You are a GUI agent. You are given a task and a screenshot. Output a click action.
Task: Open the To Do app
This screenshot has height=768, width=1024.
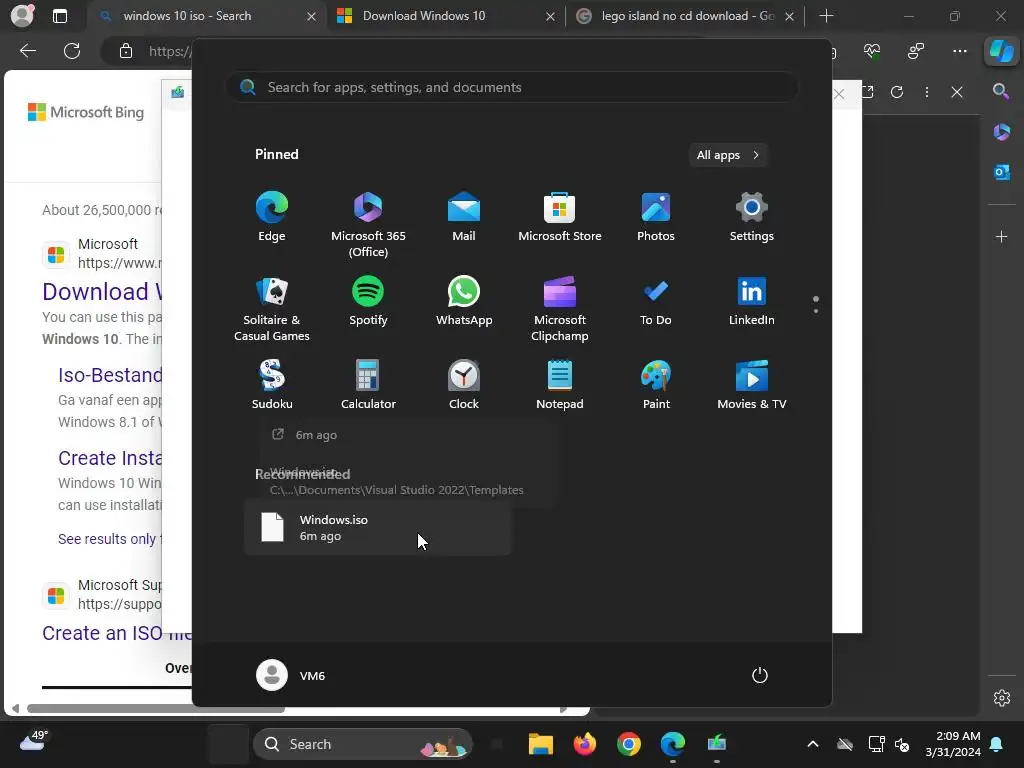656,301
